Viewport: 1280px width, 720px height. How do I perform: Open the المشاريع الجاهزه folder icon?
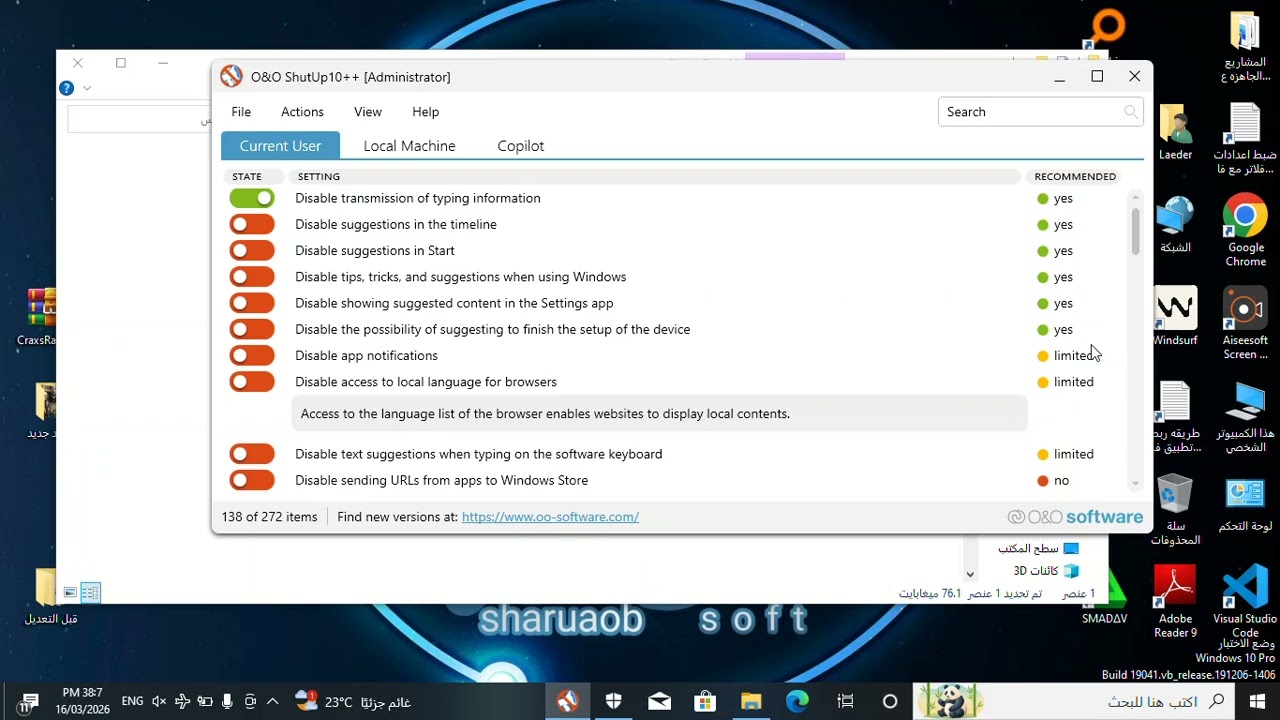1245,46
